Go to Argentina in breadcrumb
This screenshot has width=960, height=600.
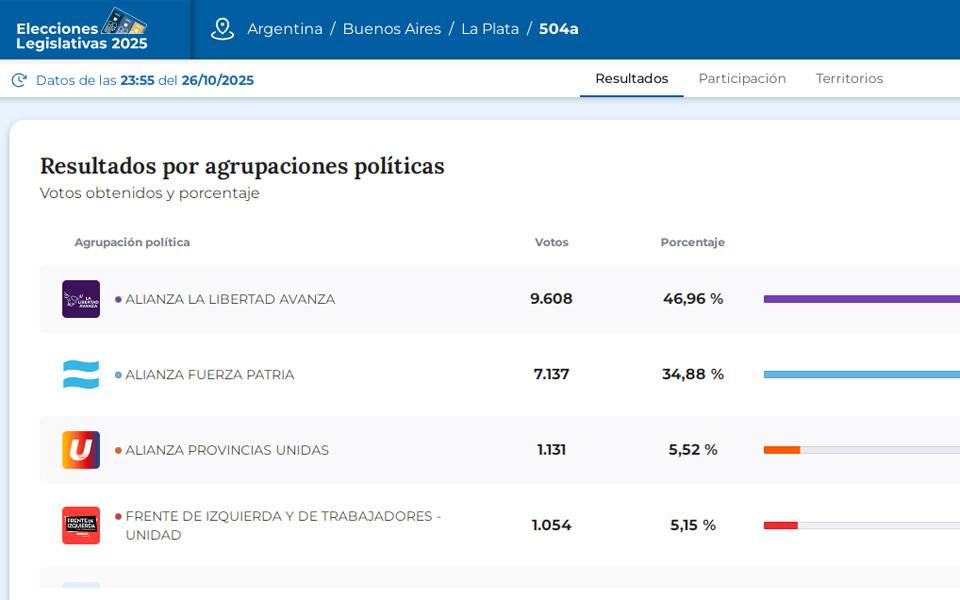point(285,29)
